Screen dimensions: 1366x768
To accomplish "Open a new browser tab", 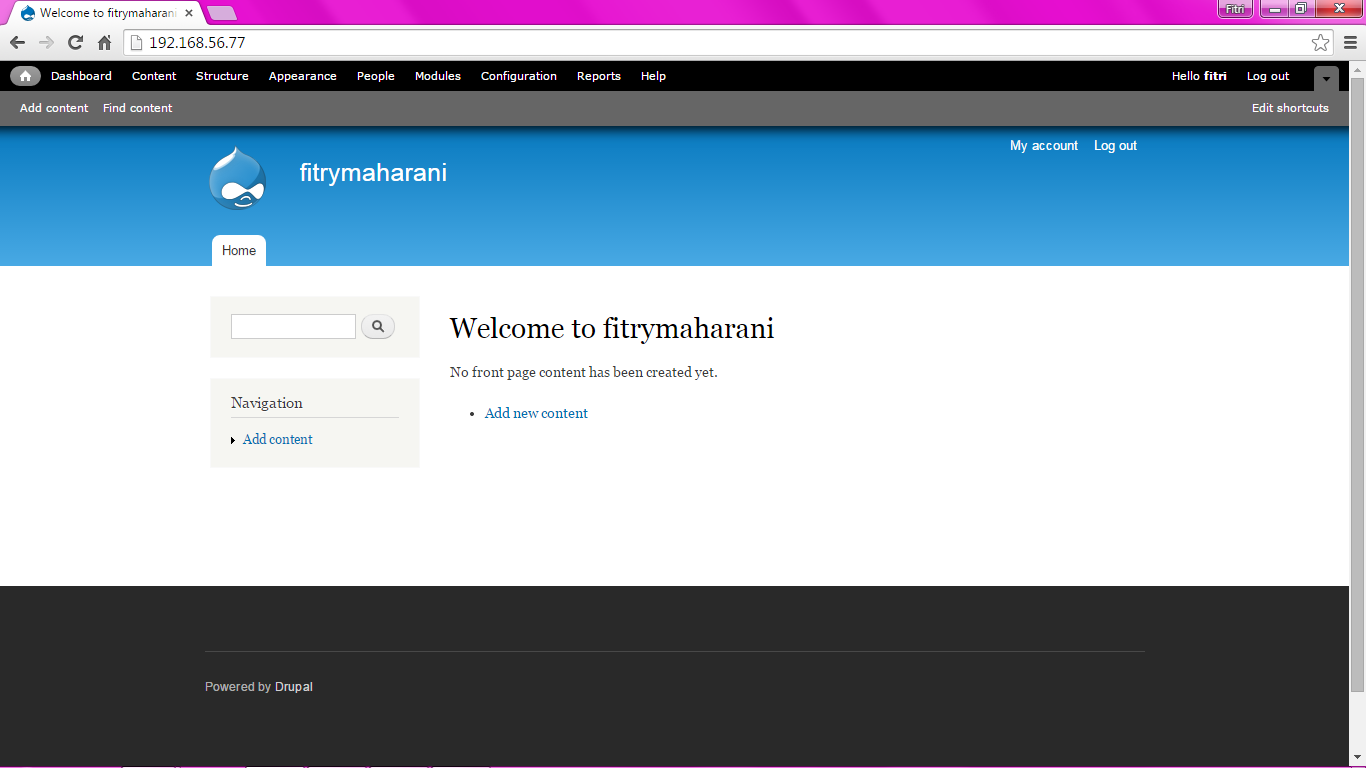I will [221, 13].
